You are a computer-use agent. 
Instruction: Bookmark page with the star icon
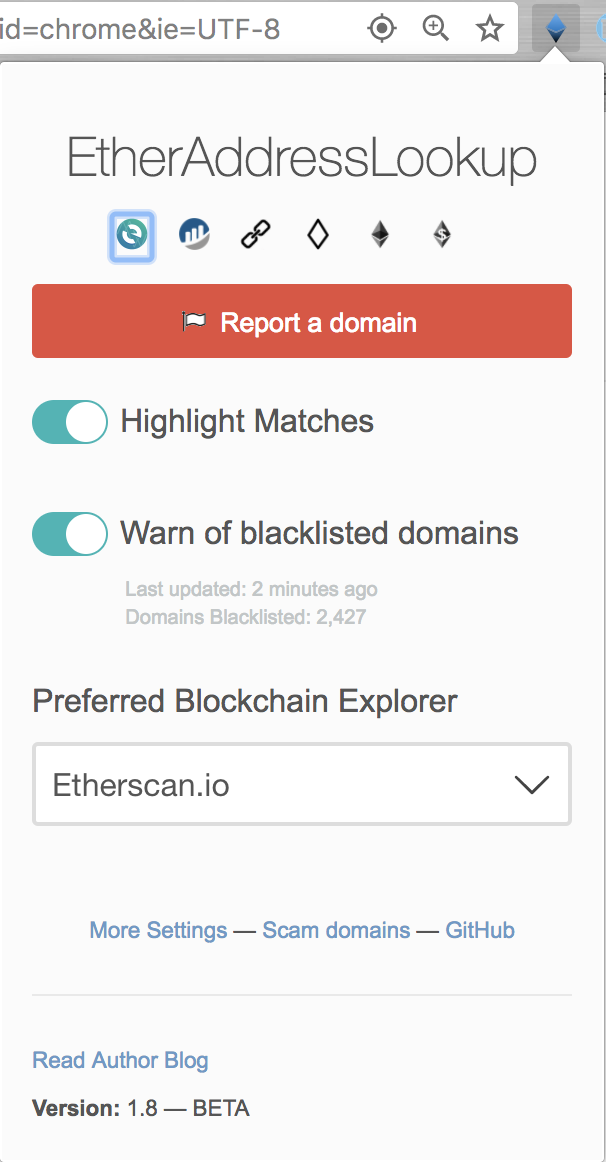(489, 29)
